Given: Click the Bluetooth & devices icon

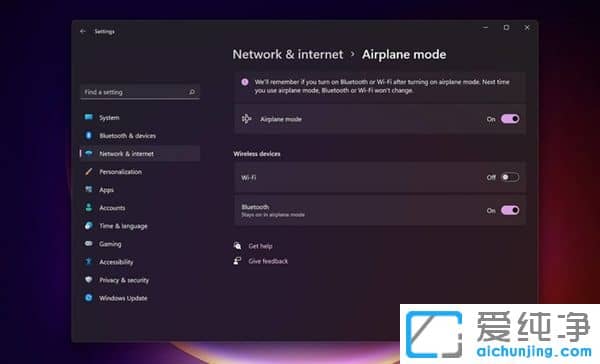Looking at the screenshot, I should [88, 135].
